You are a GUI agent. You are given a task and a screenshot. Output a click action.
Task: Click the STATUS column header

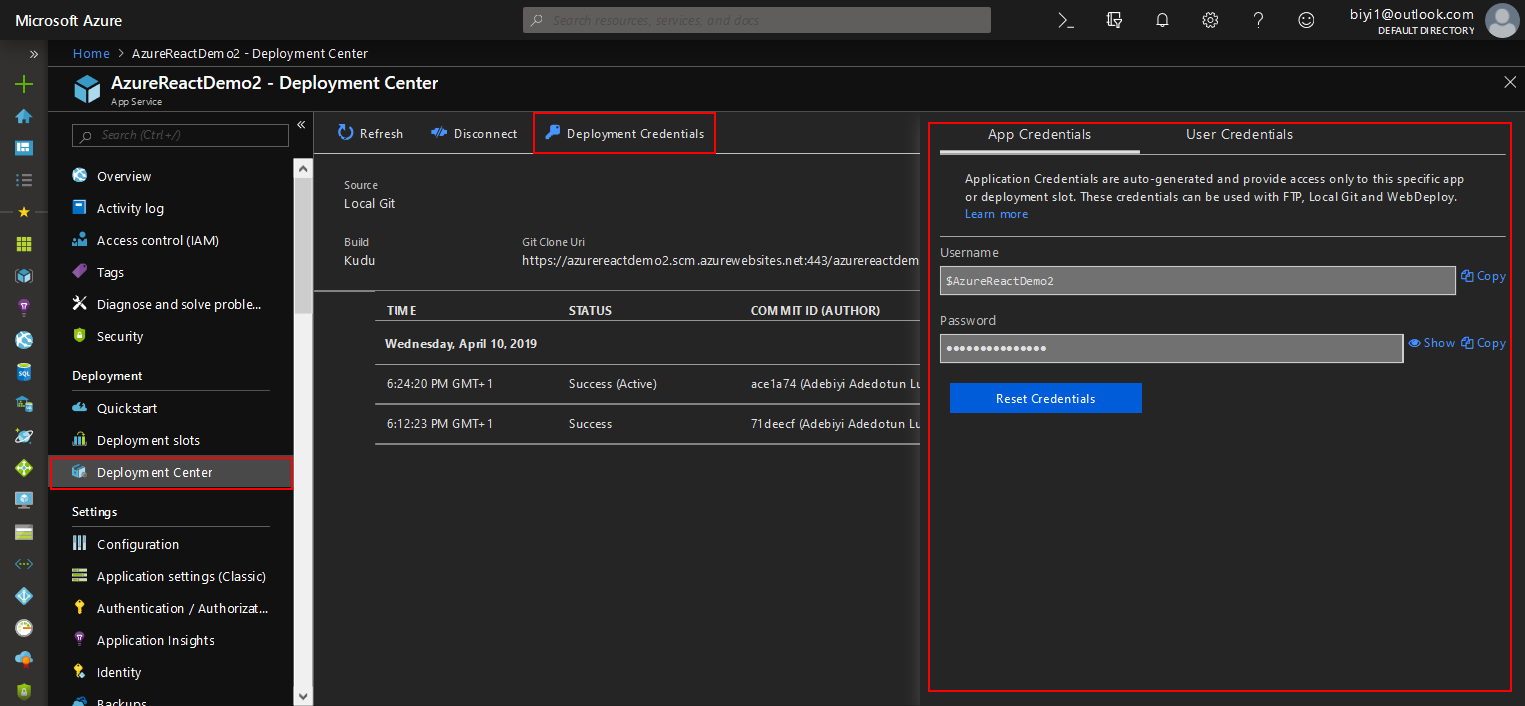590,311
